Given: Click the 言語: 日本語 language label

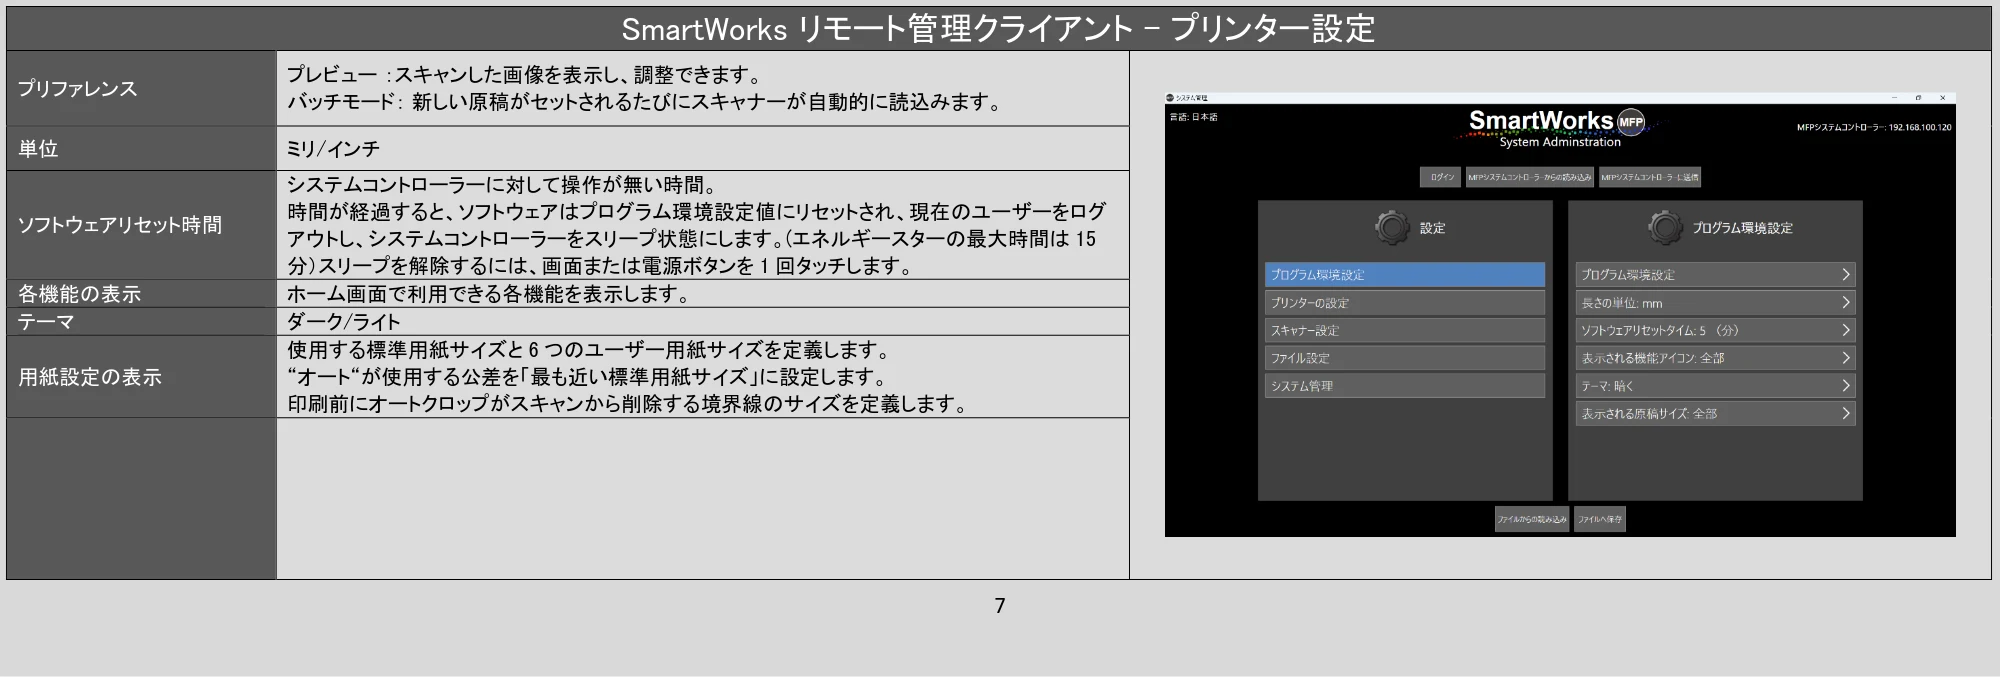Looking at the screenshot, I should pyautogui.click(x=1194, y=117).
